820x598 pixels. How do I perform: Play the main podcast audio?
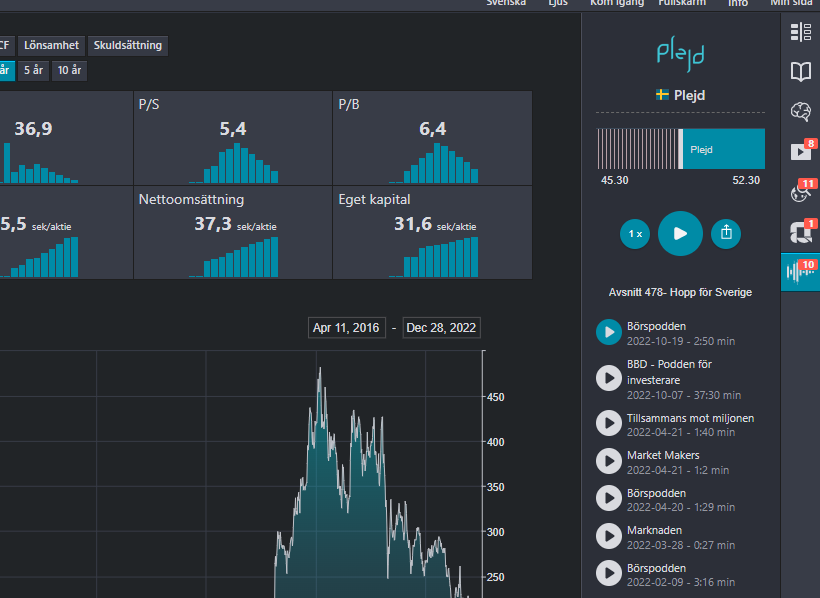point(680,233)
